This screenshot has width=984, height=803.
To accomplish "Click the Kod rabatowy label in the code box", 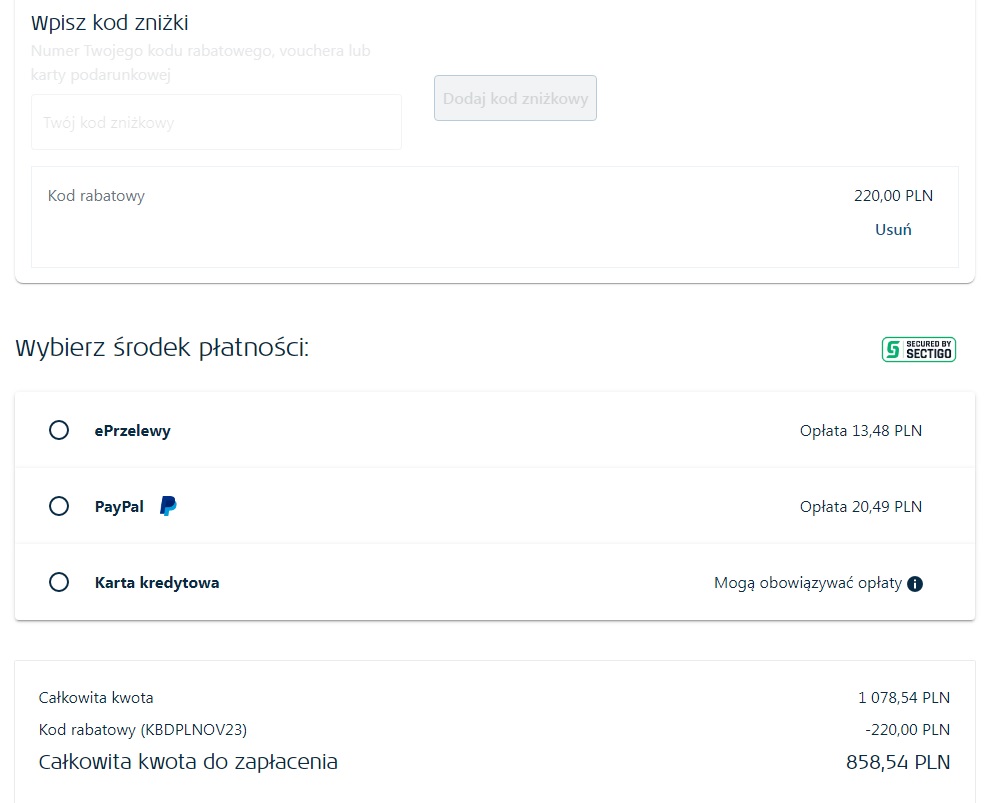I will (x=96, y=196).
